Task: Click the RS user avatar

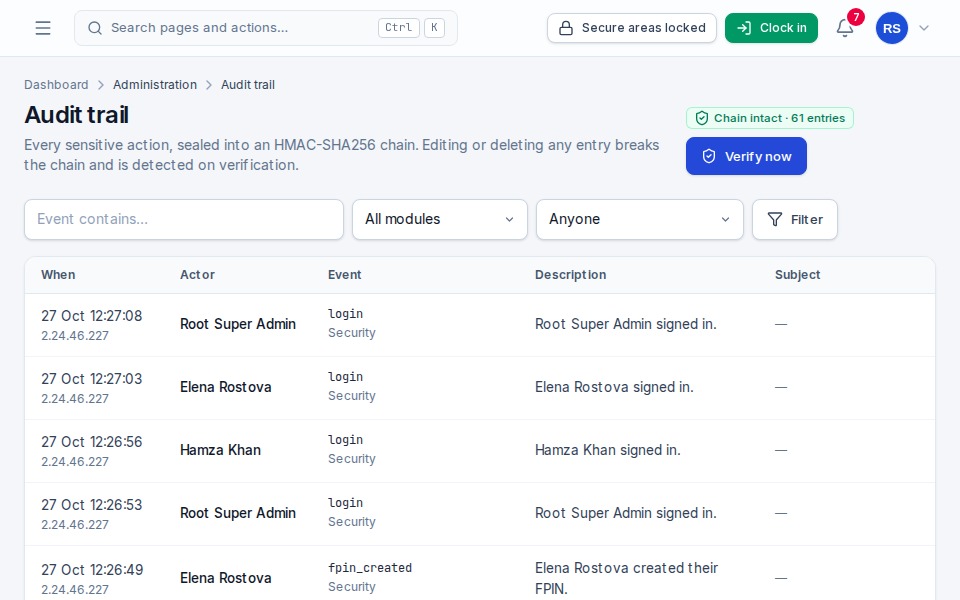Action: coord(891,28)
